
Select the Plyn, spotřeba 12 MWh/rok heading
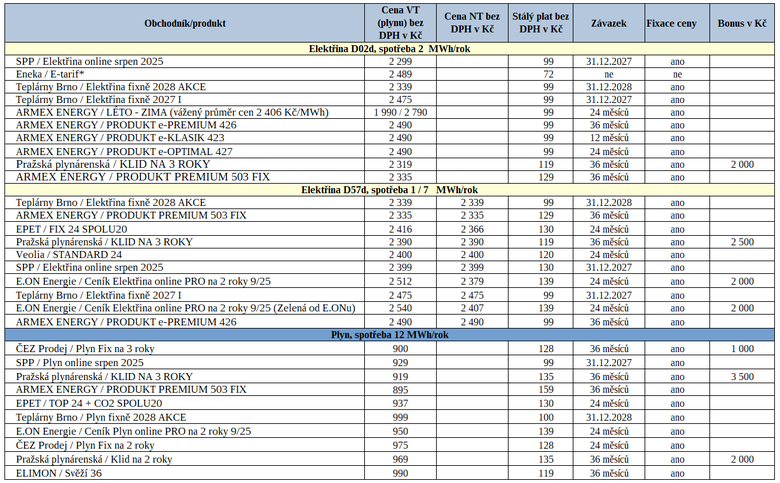(390, 335)
